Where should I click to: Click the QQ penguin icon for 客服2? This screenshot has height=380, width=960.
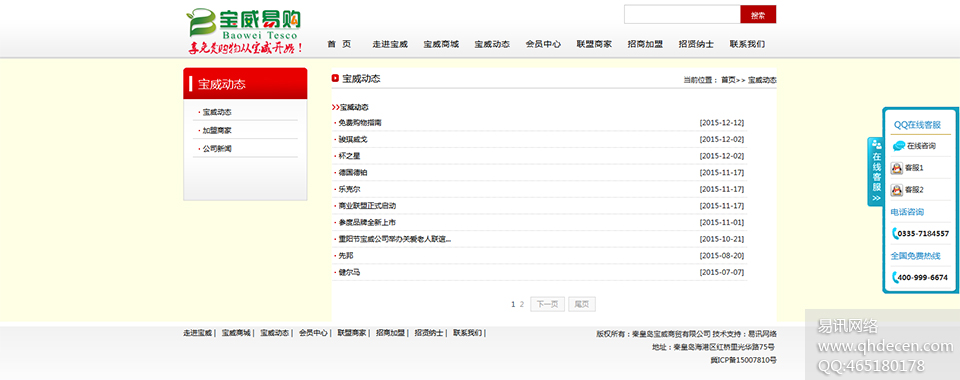pyautogui.click(x=897, y=190)
